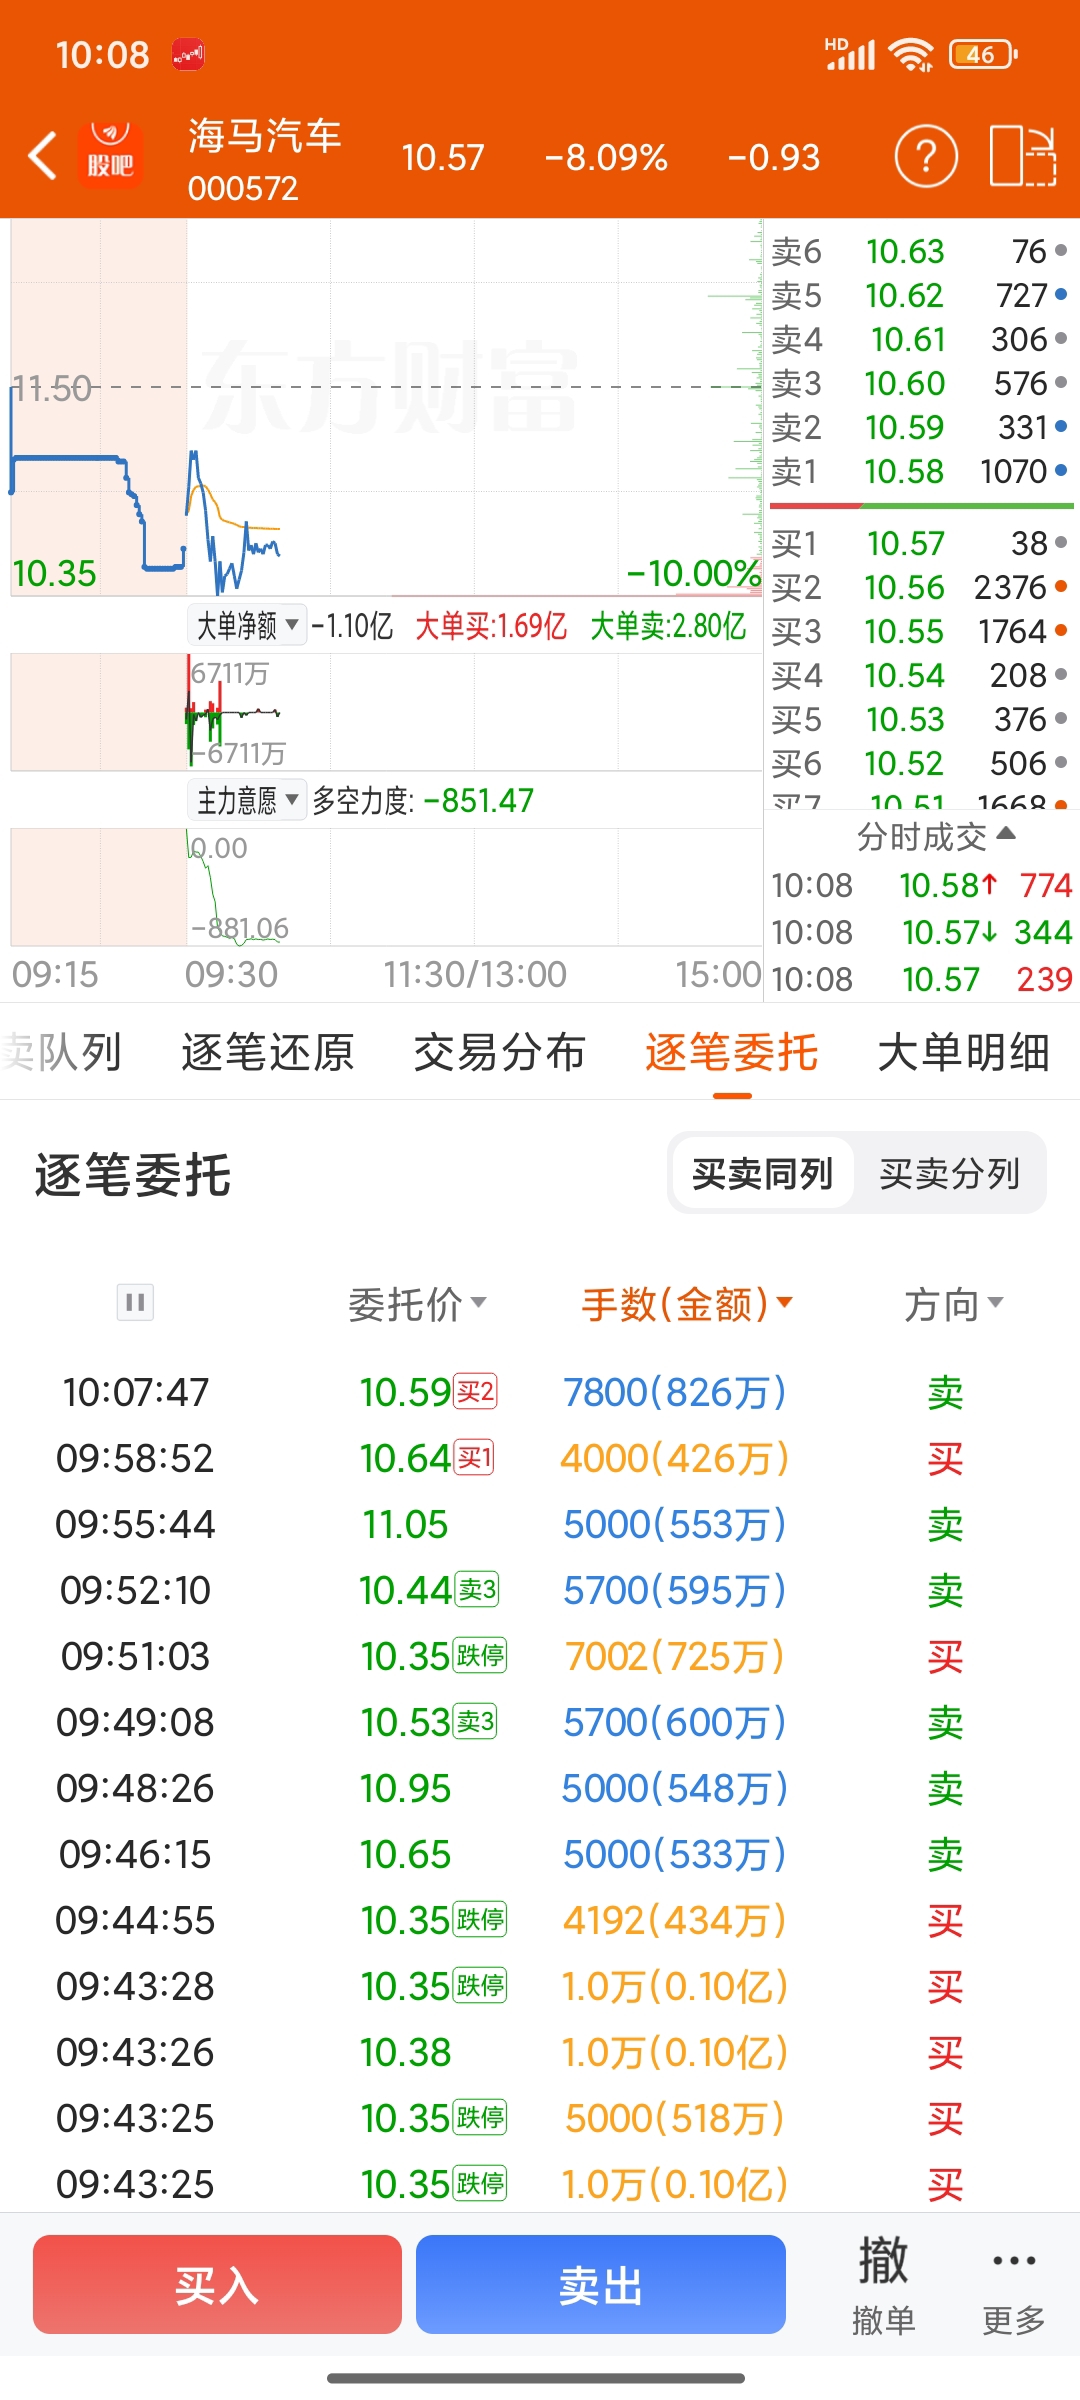Image resolution: width=1080 pixels, height=2400 pixels.
Task: Open the 主力意愿 indicator dropdown
Action: 247,800
